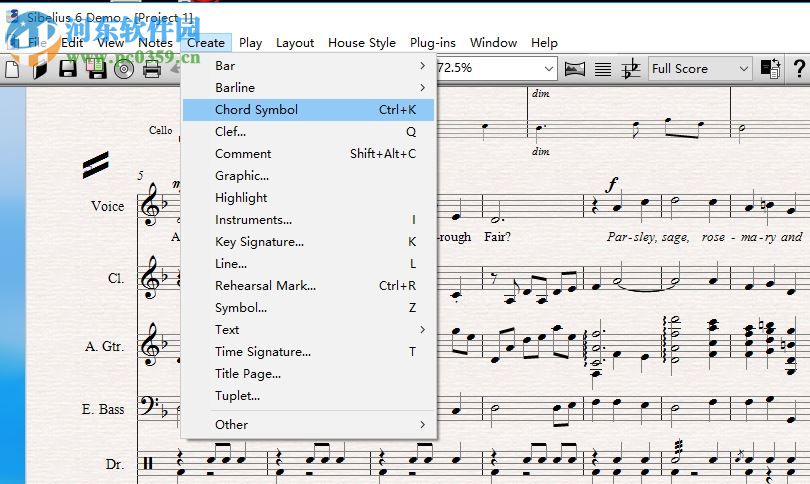This screenshot has height=484, width=810.
Task: Select the bar number 5
Action: tap(140, 176)
